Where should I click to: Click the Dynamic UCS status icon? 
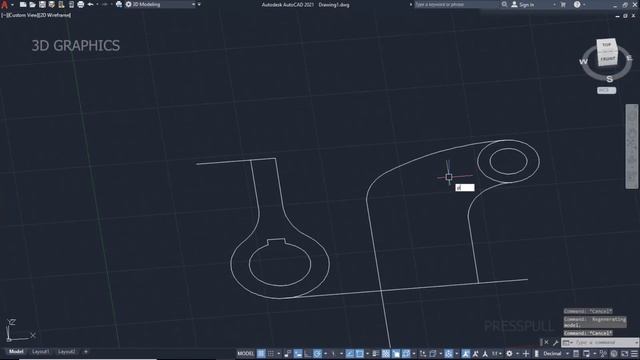(x=423, y=353)
